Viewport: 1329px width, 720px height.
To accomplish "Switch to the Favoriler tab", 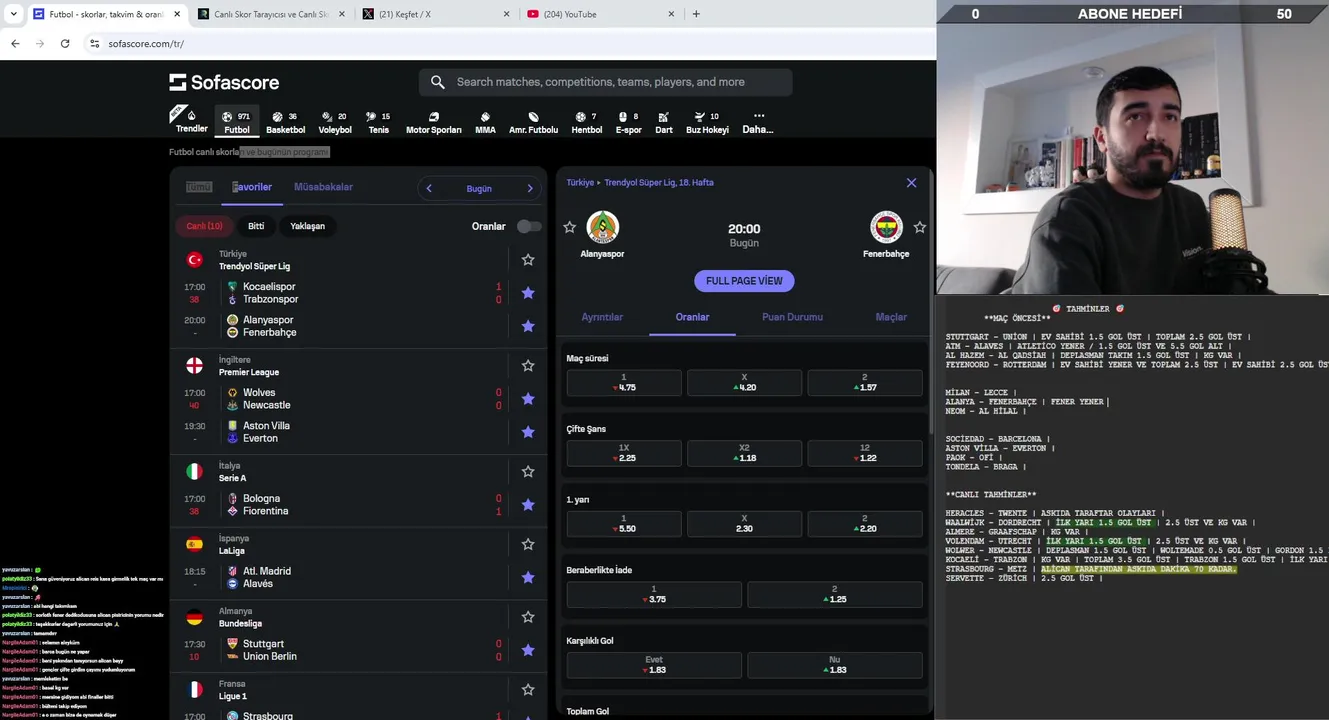I will point(252,187).
